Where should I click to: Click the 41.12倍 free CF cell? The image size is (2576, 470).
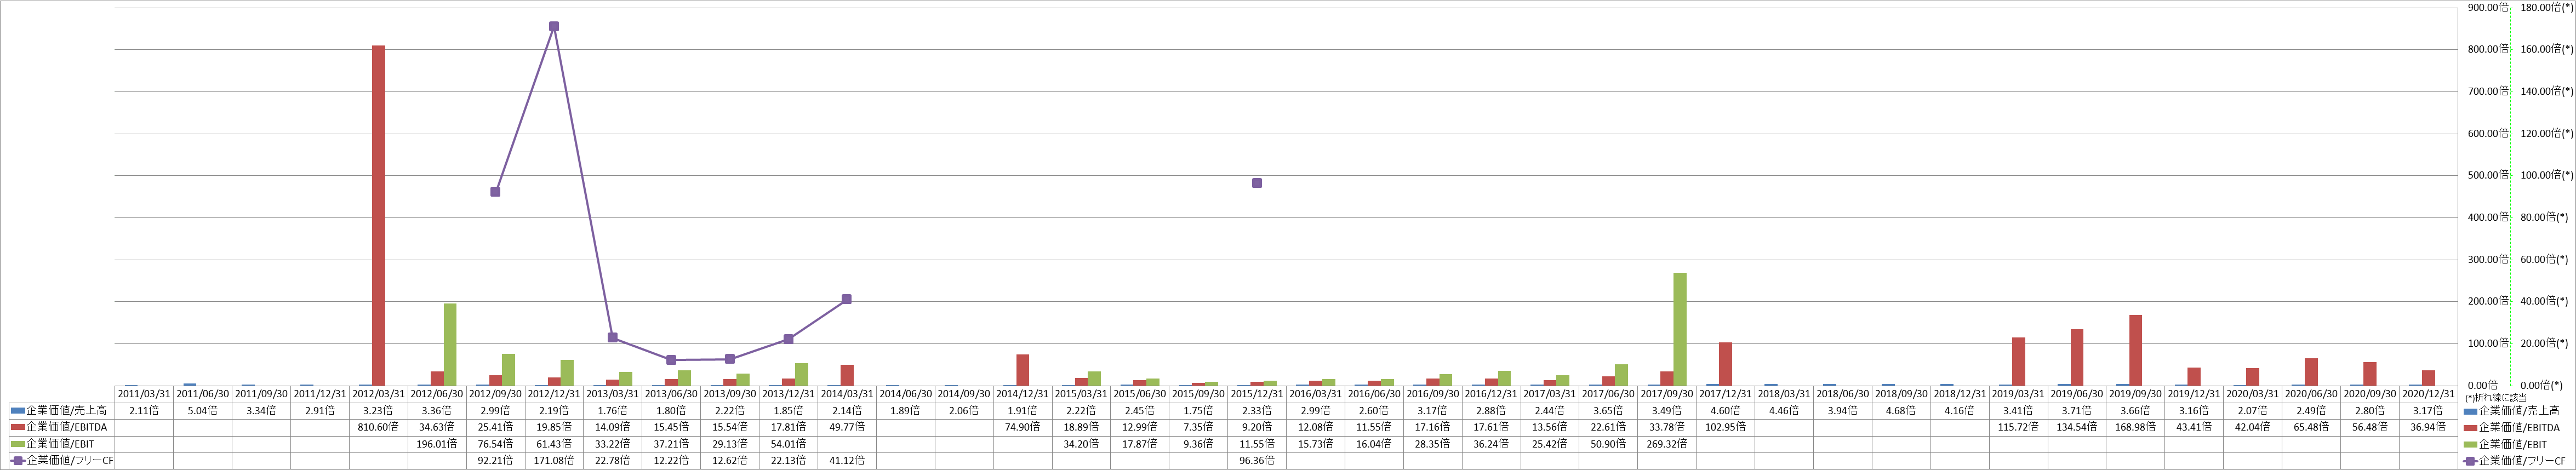[847, 461]
